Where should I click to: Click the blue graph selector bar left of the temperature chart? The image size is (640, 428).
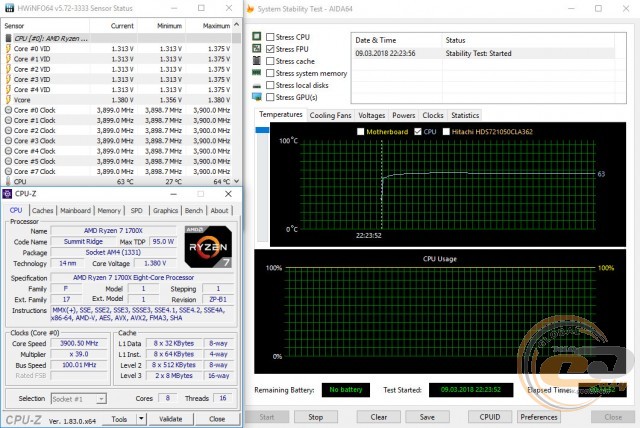(x=262, y=130)
